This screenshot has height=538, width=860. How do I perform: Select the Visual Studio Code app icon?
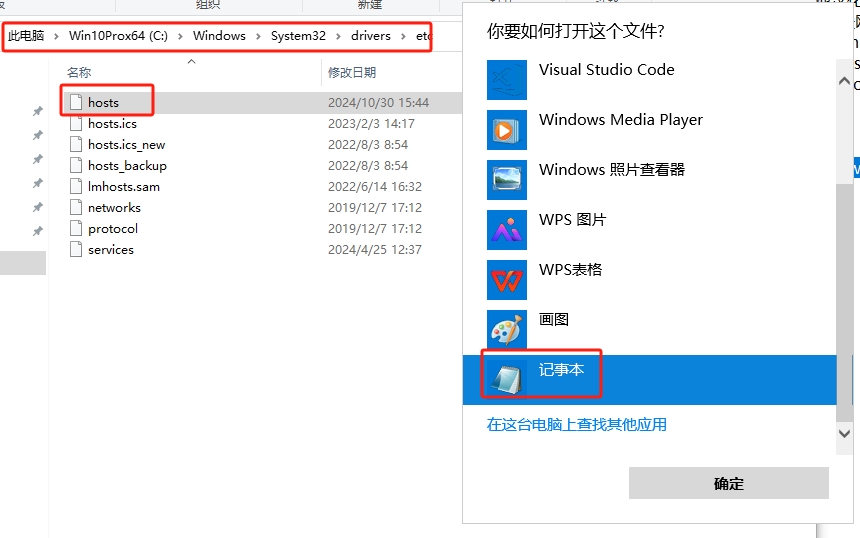point(507,80)
